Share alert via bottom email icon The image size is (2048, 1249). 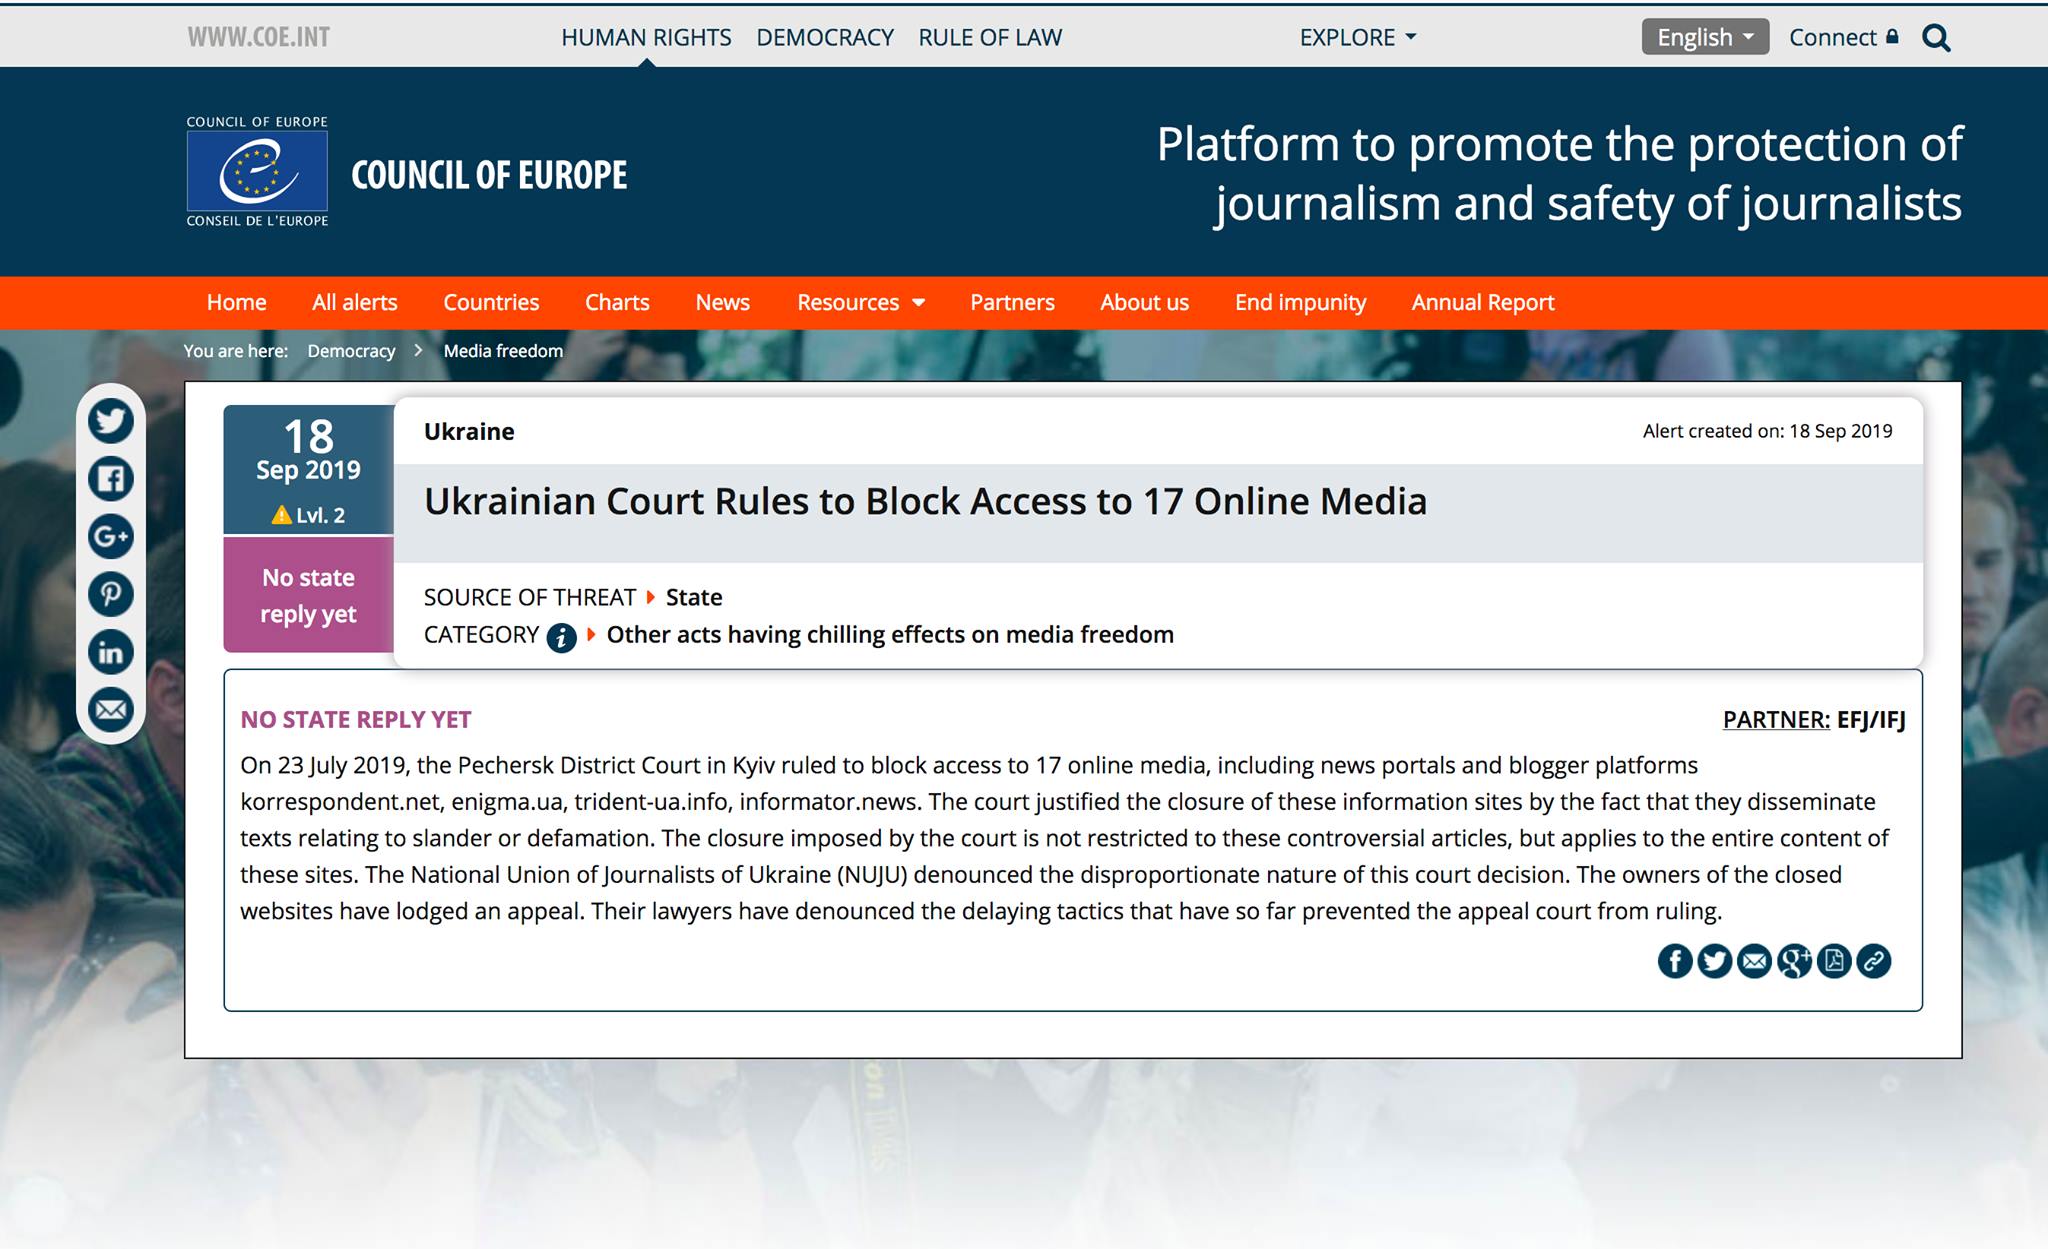(x=1754, y=961)
